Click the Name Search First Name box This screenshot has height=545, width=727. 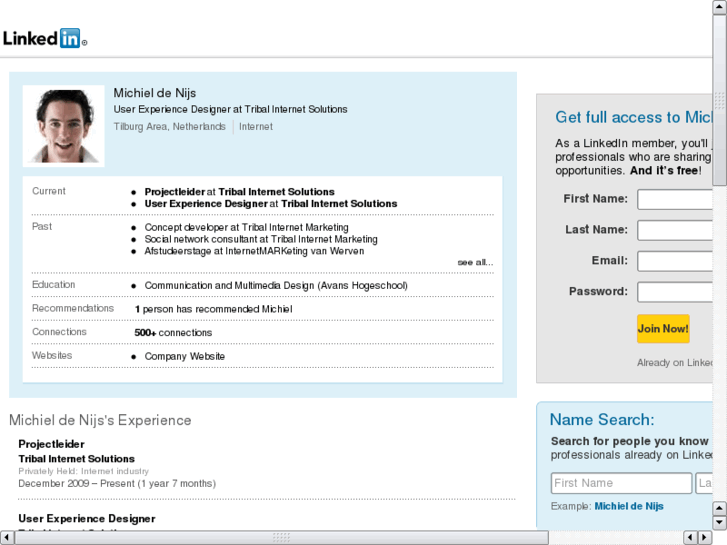[621, 483]
